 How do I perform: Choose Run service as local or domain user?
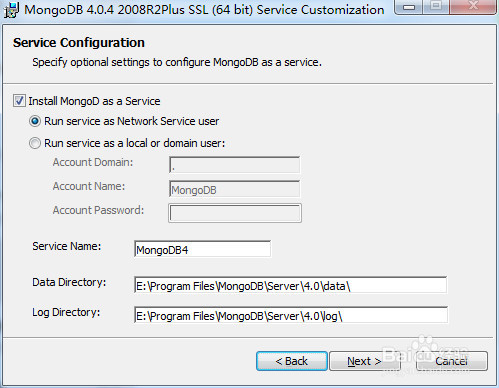click(35, 143)
